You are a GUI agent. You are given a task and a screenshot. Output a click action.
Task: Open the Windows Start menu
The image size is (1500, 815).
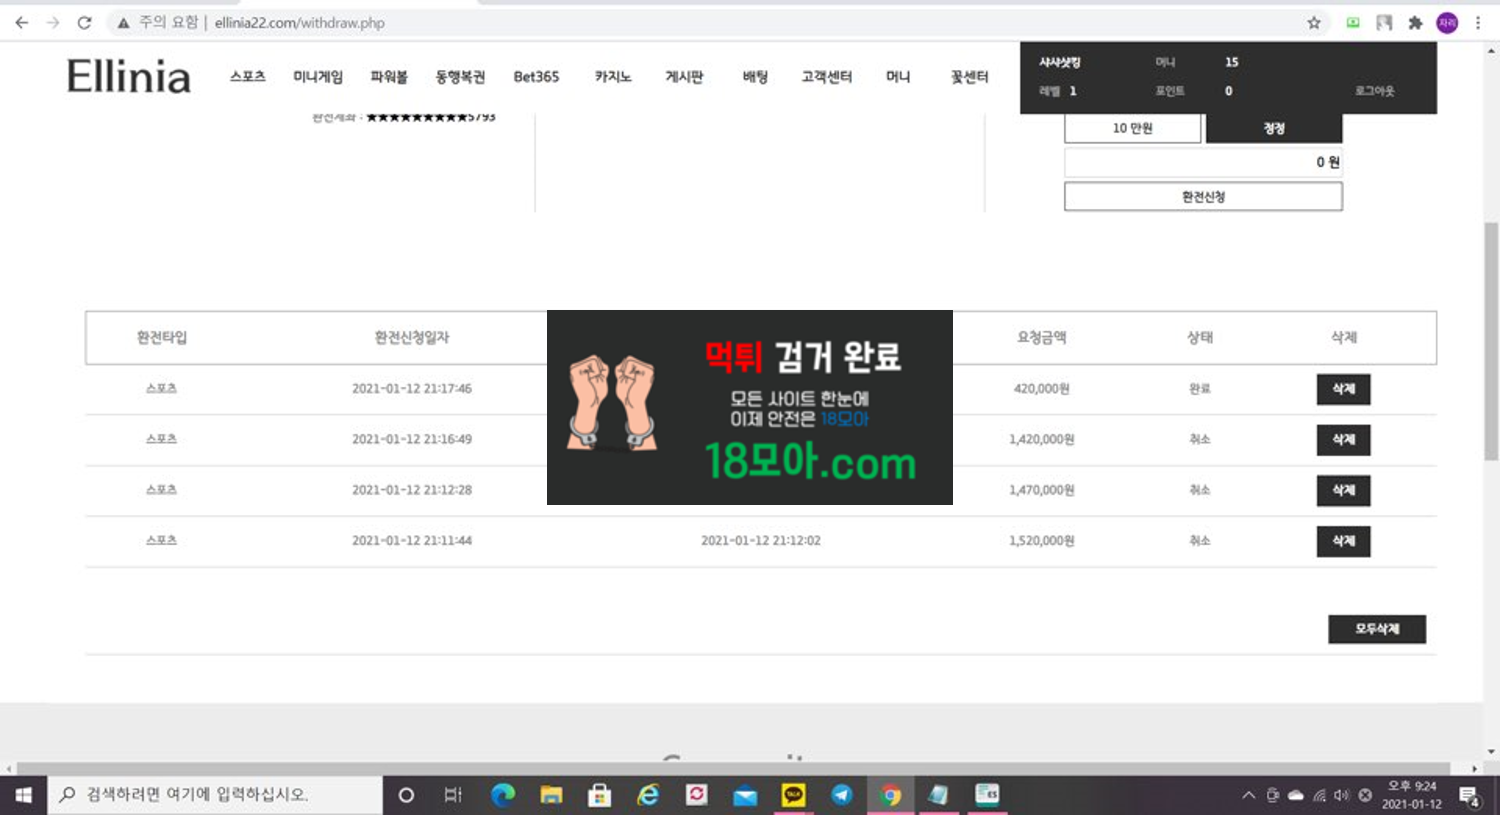[x=23, y=795]
